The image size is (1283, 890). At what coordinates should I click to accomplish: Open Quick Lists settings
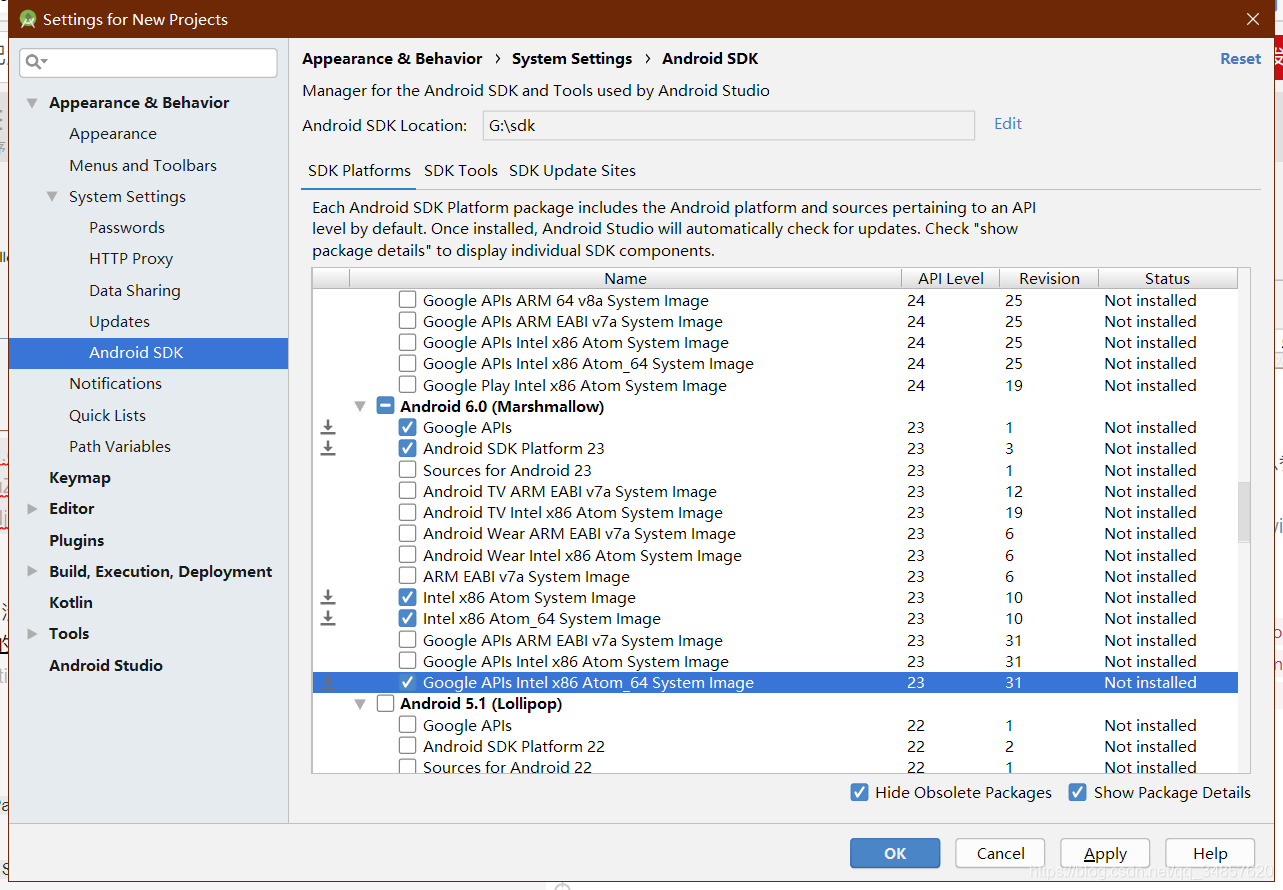(x=107, y=415)
